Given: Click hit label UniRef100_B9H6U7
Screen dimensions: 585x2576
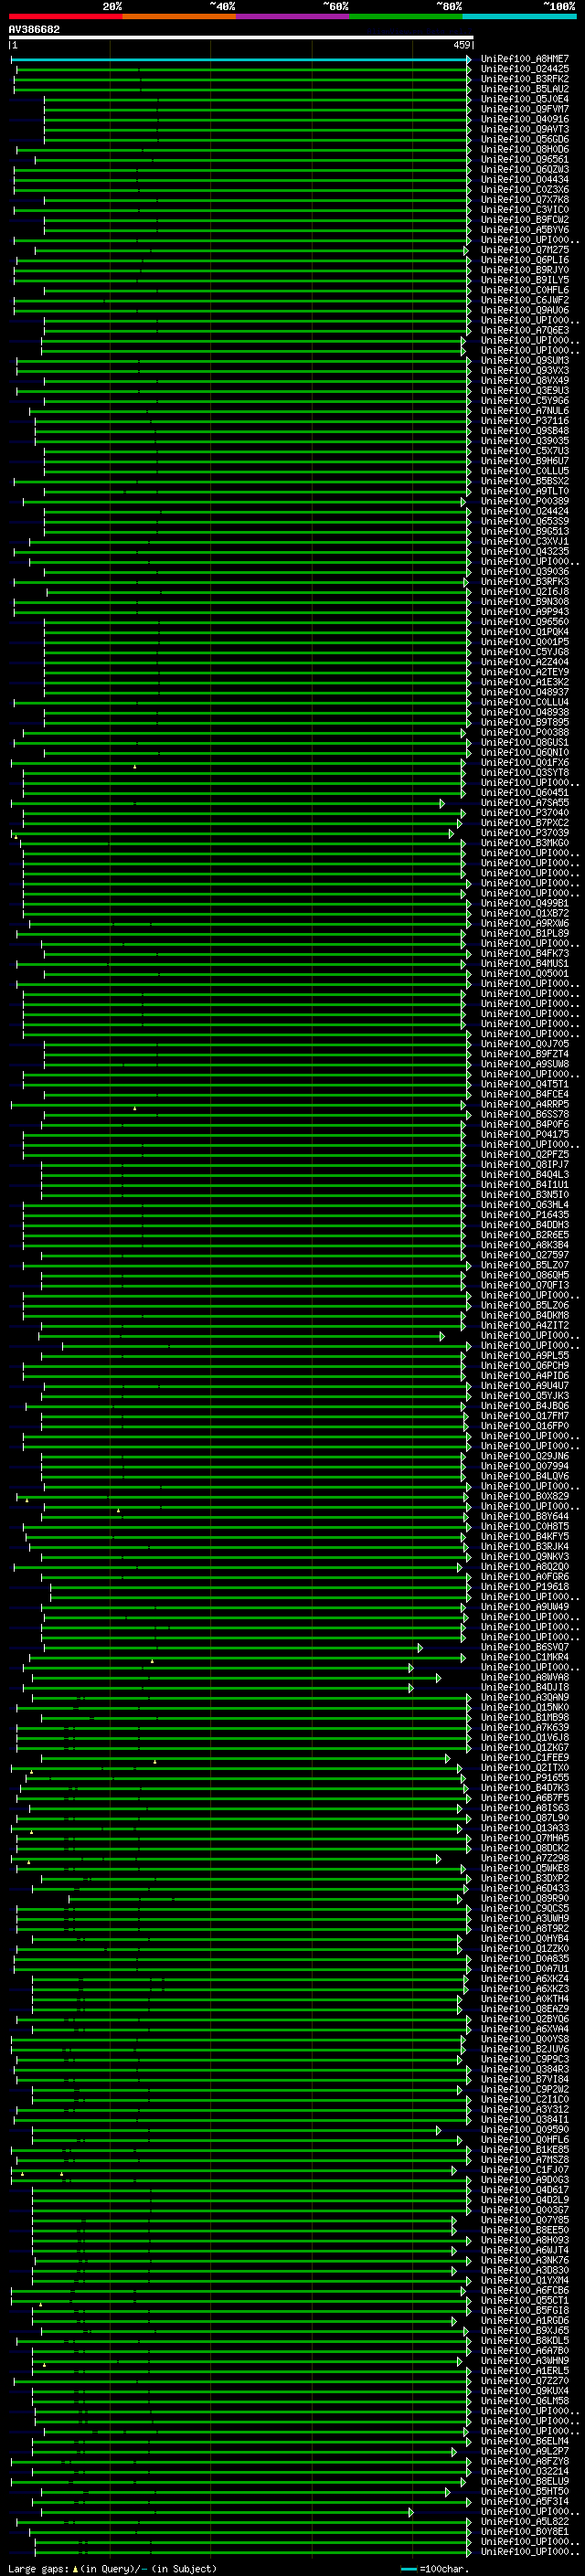Looking at the screenshot, I should point(525,461).
